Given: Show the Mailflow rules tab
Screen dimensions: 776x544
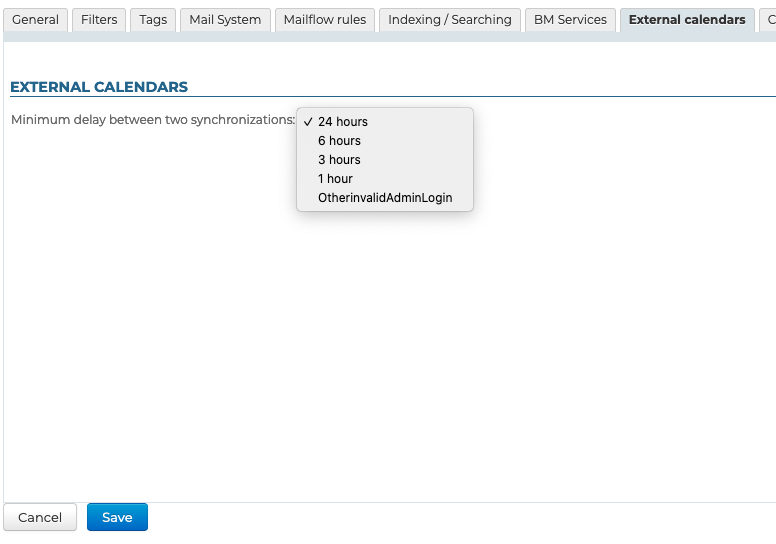Looking at the screenshot, I should tap(324, 20).
